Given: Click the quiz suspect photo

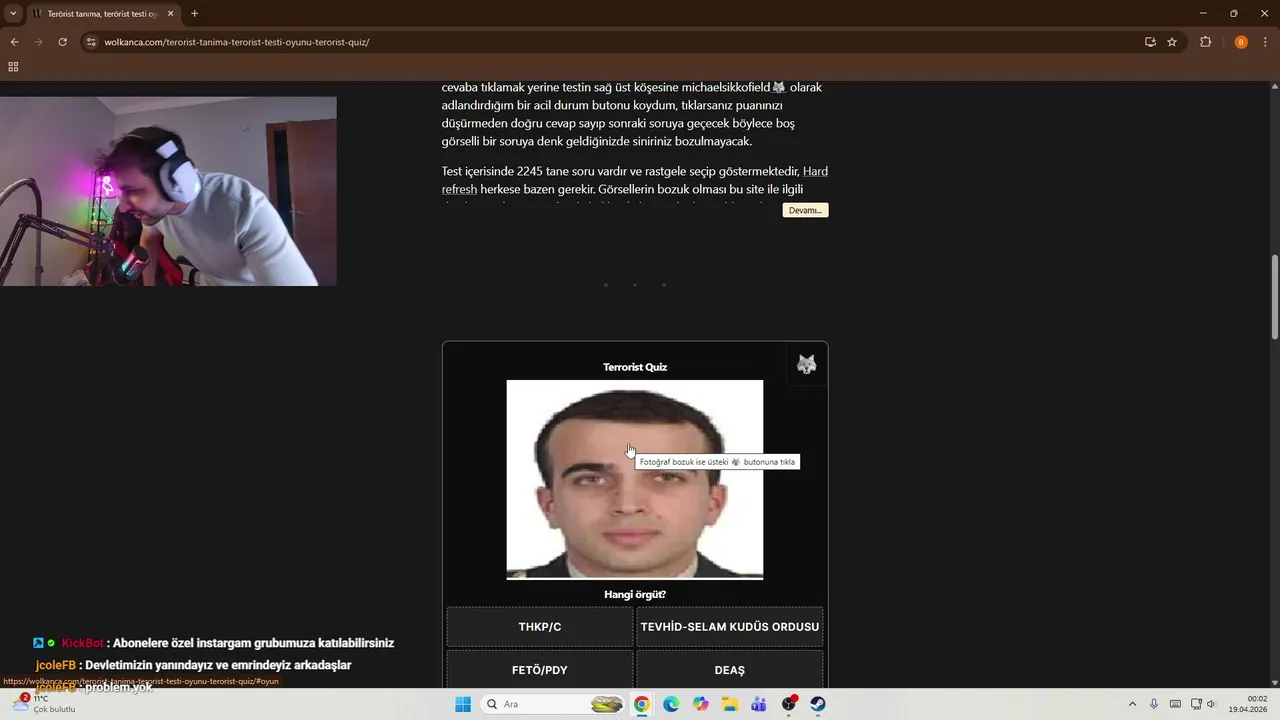Looking at the screenshot, I should (635, 479).
